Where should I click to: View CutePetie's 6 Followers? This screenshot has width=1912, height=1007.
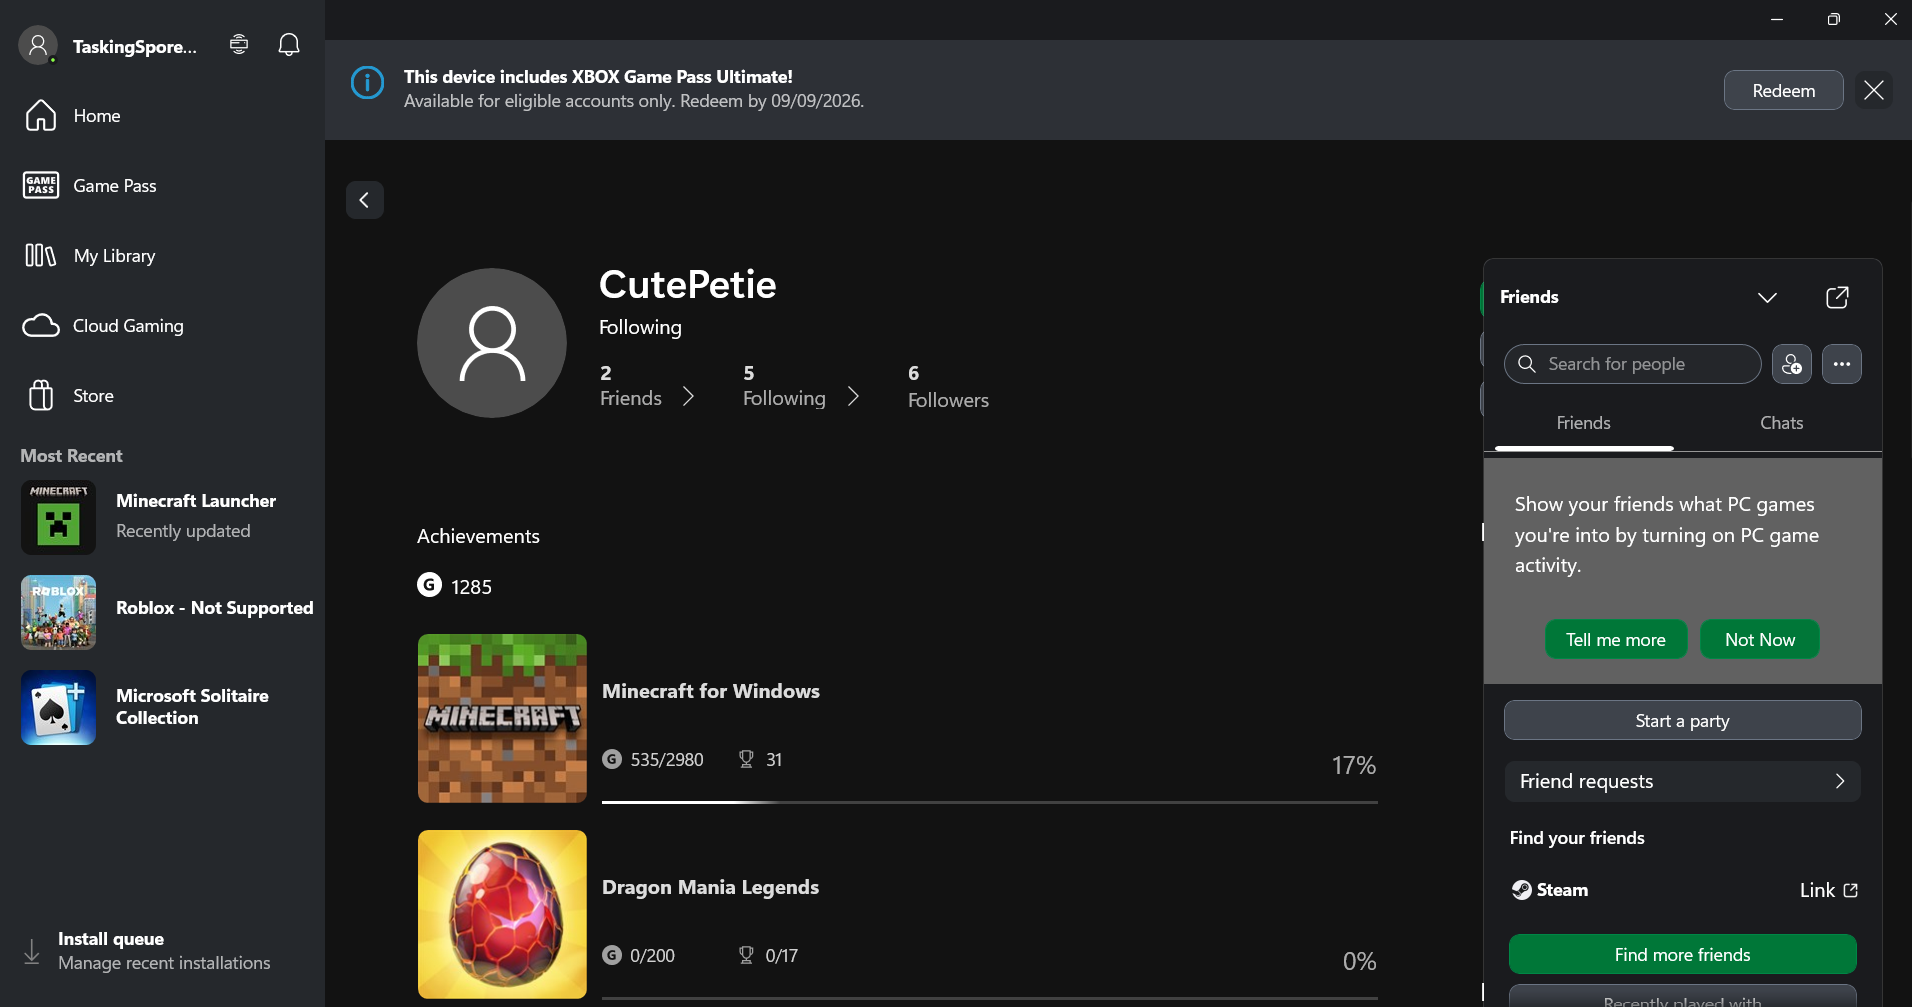948,387
